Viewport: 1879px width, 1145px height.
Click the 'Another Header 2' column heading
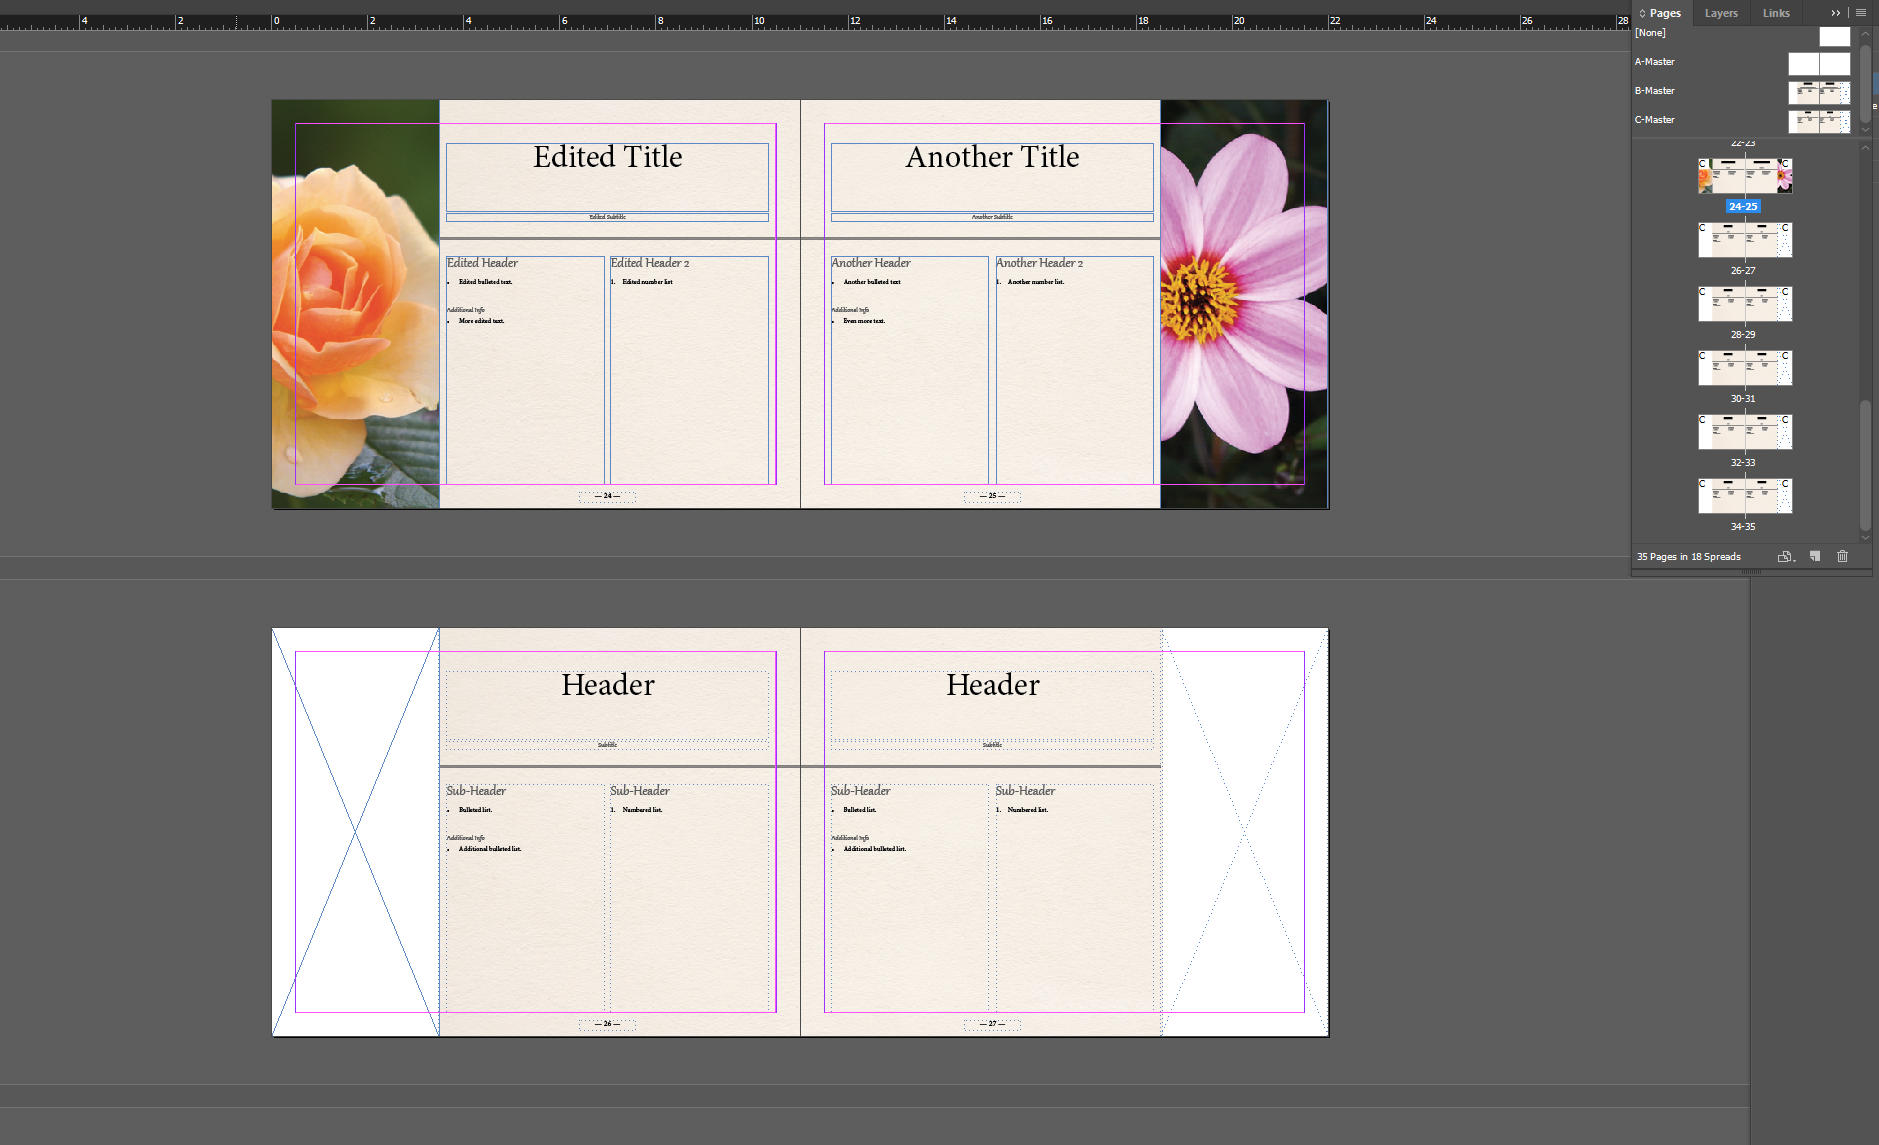[1039, 263]
